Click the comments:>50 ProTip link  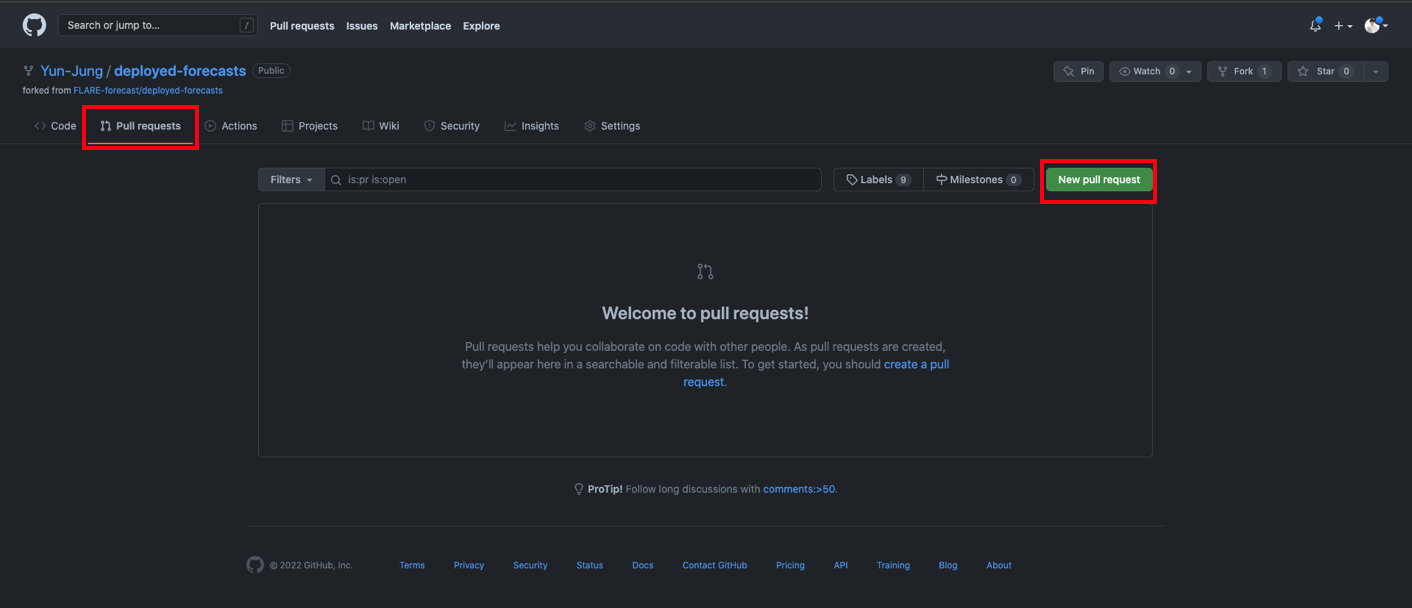[800, 489]
